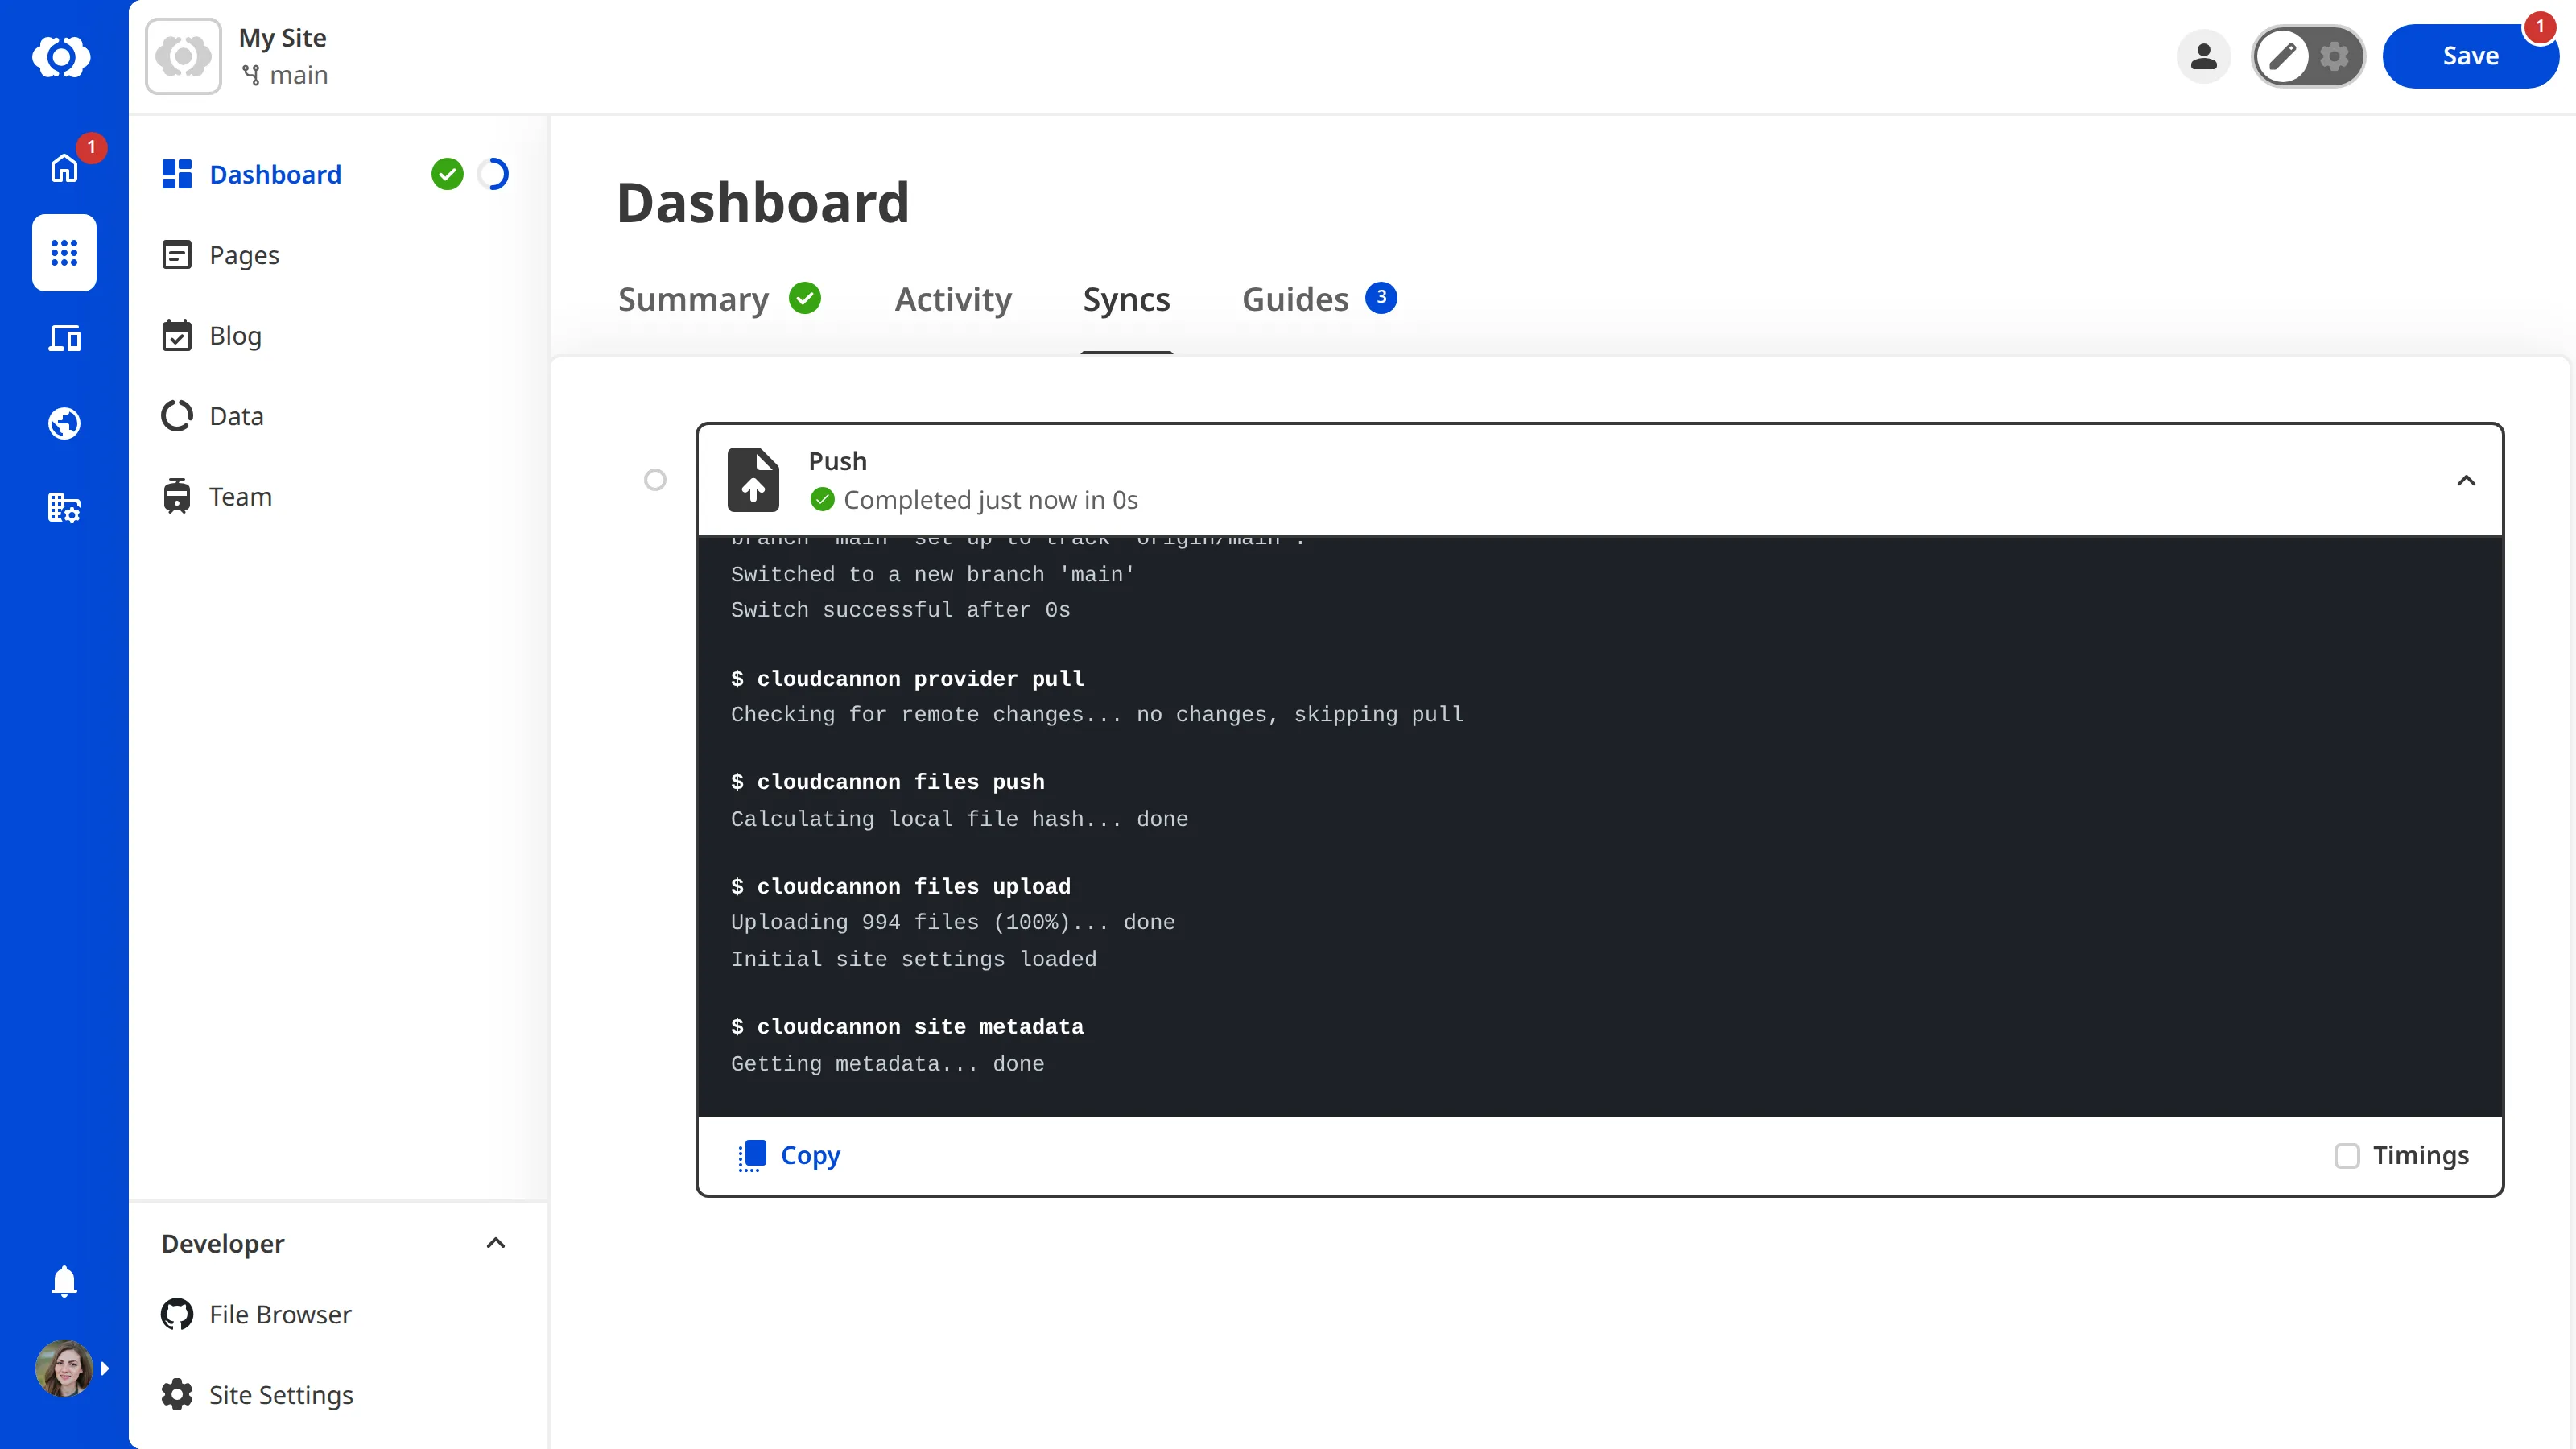2576x1449 pixels.
Task: Expand the user avatar menu at bottom left
Action: click(64, 1368)
